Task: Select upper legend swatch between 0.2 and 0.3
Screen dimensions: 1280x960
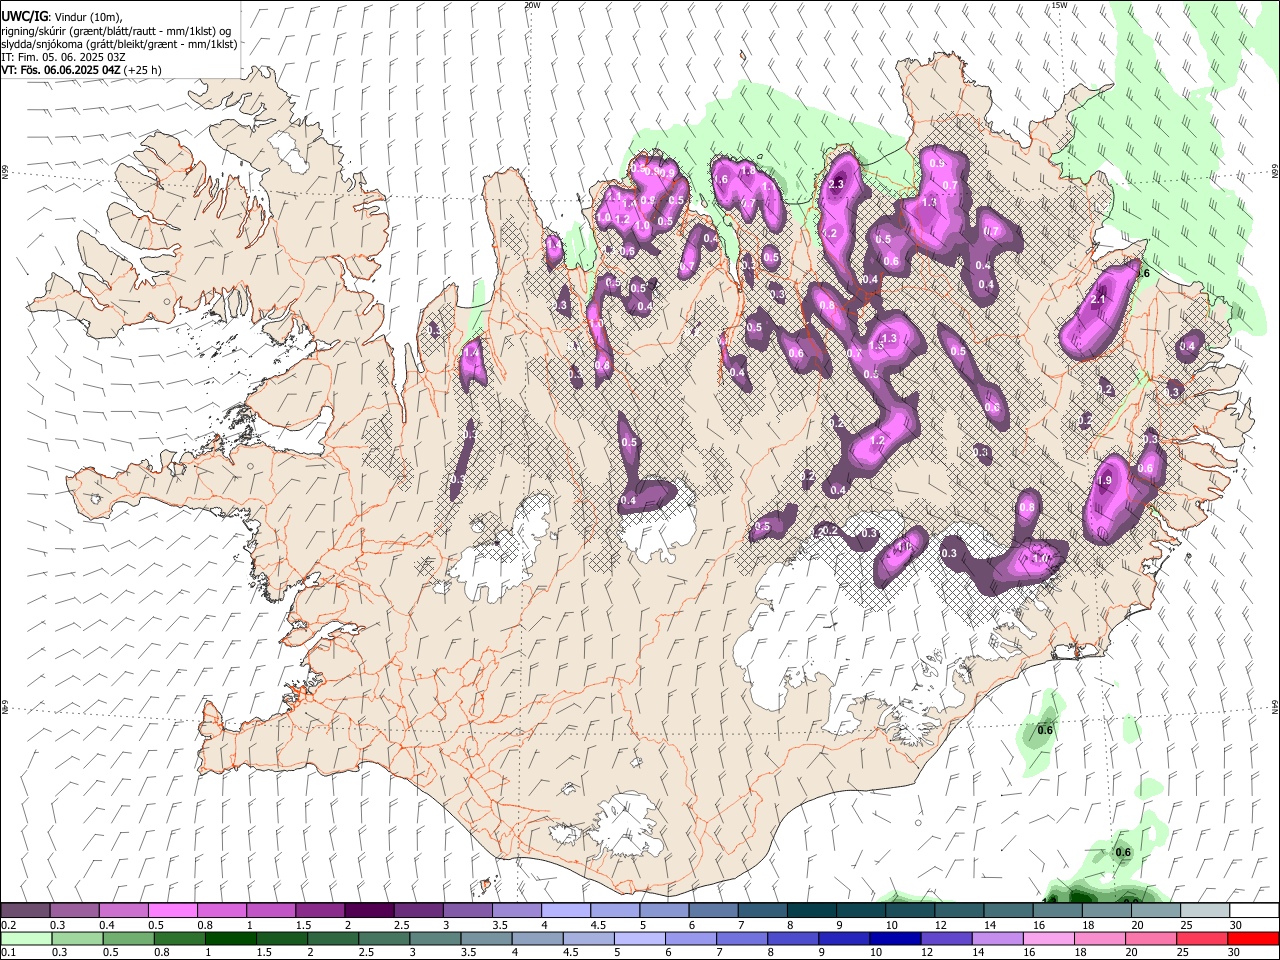Action: pos(26,910)
